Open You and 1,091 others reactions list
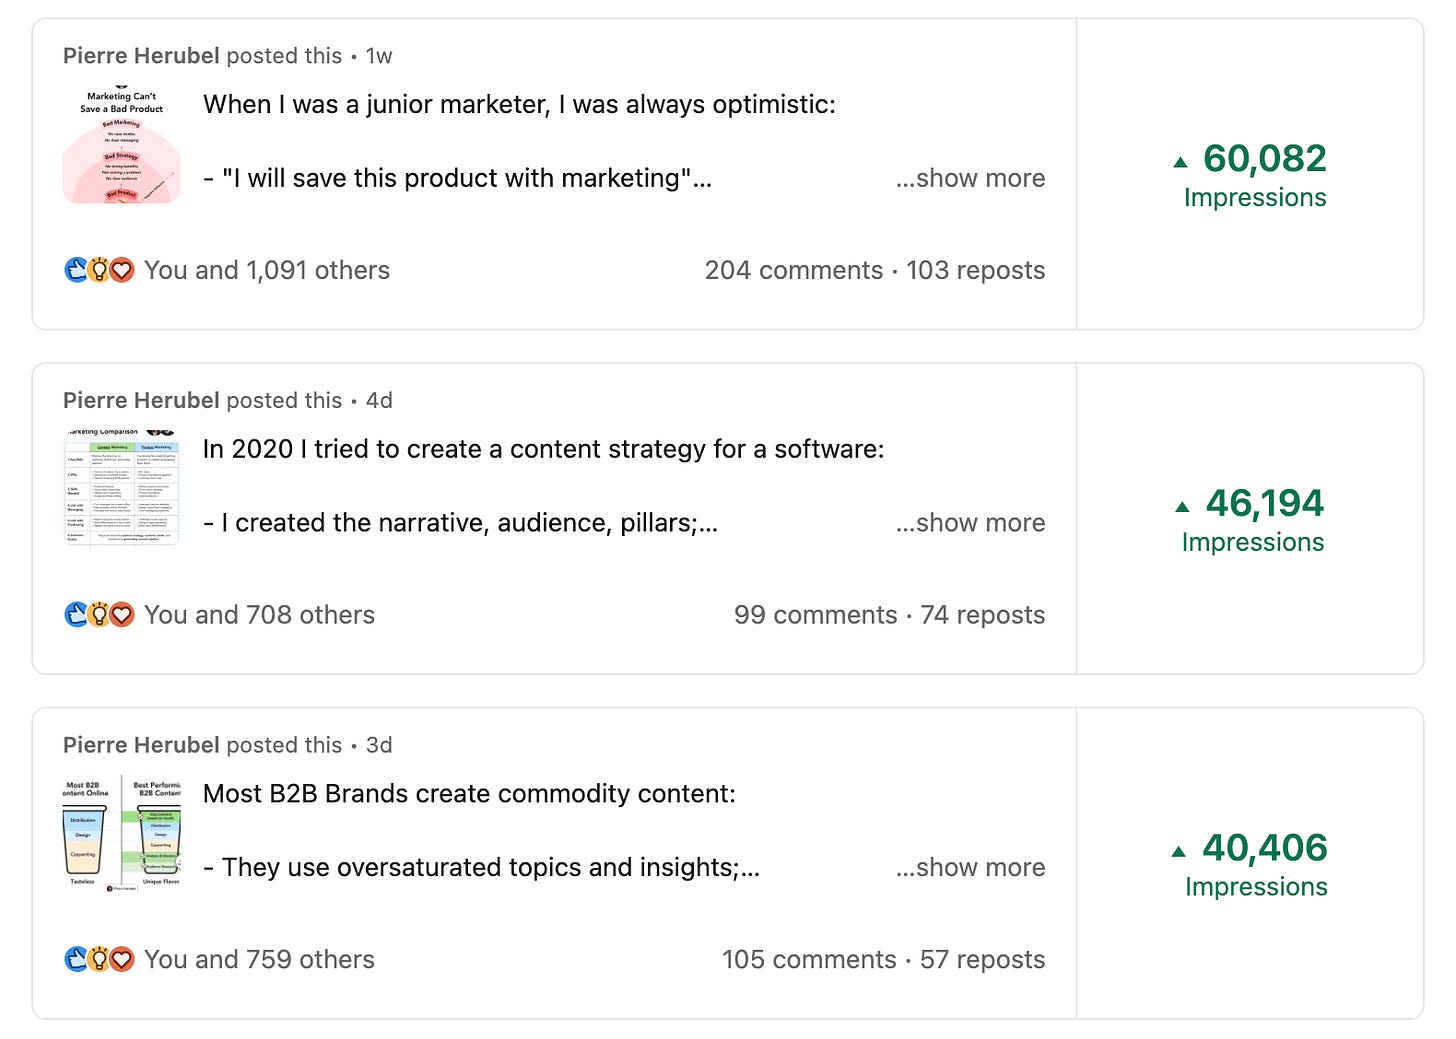The image size is (1456, 1039). point(267,270)
